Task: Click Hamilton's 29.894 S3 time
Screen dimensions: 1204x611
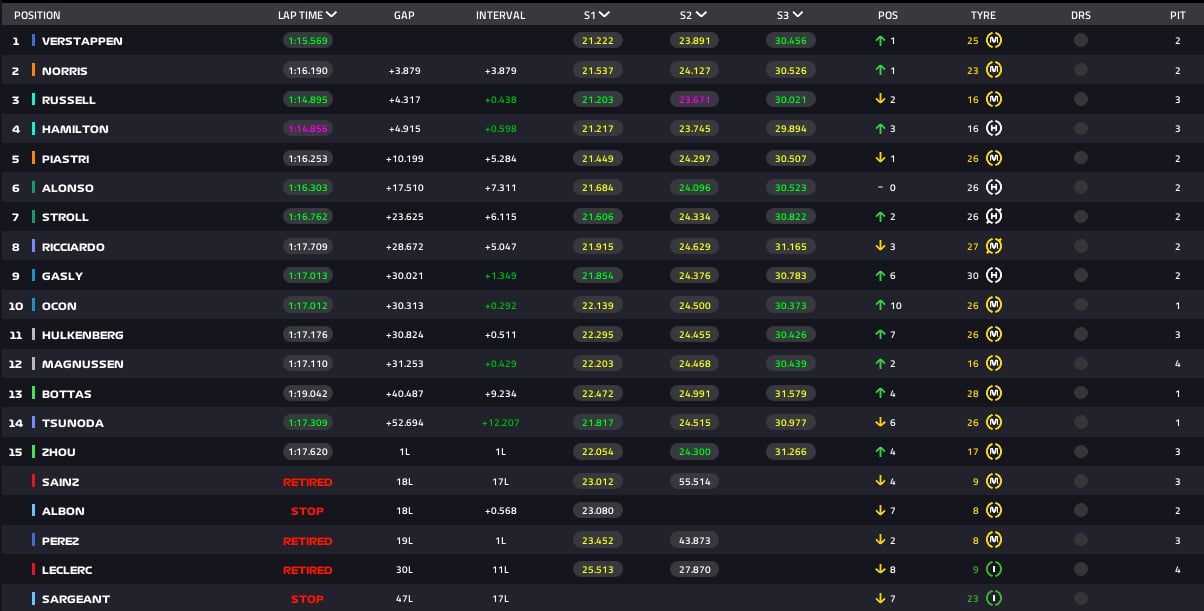Action: [x=791, y=129]
